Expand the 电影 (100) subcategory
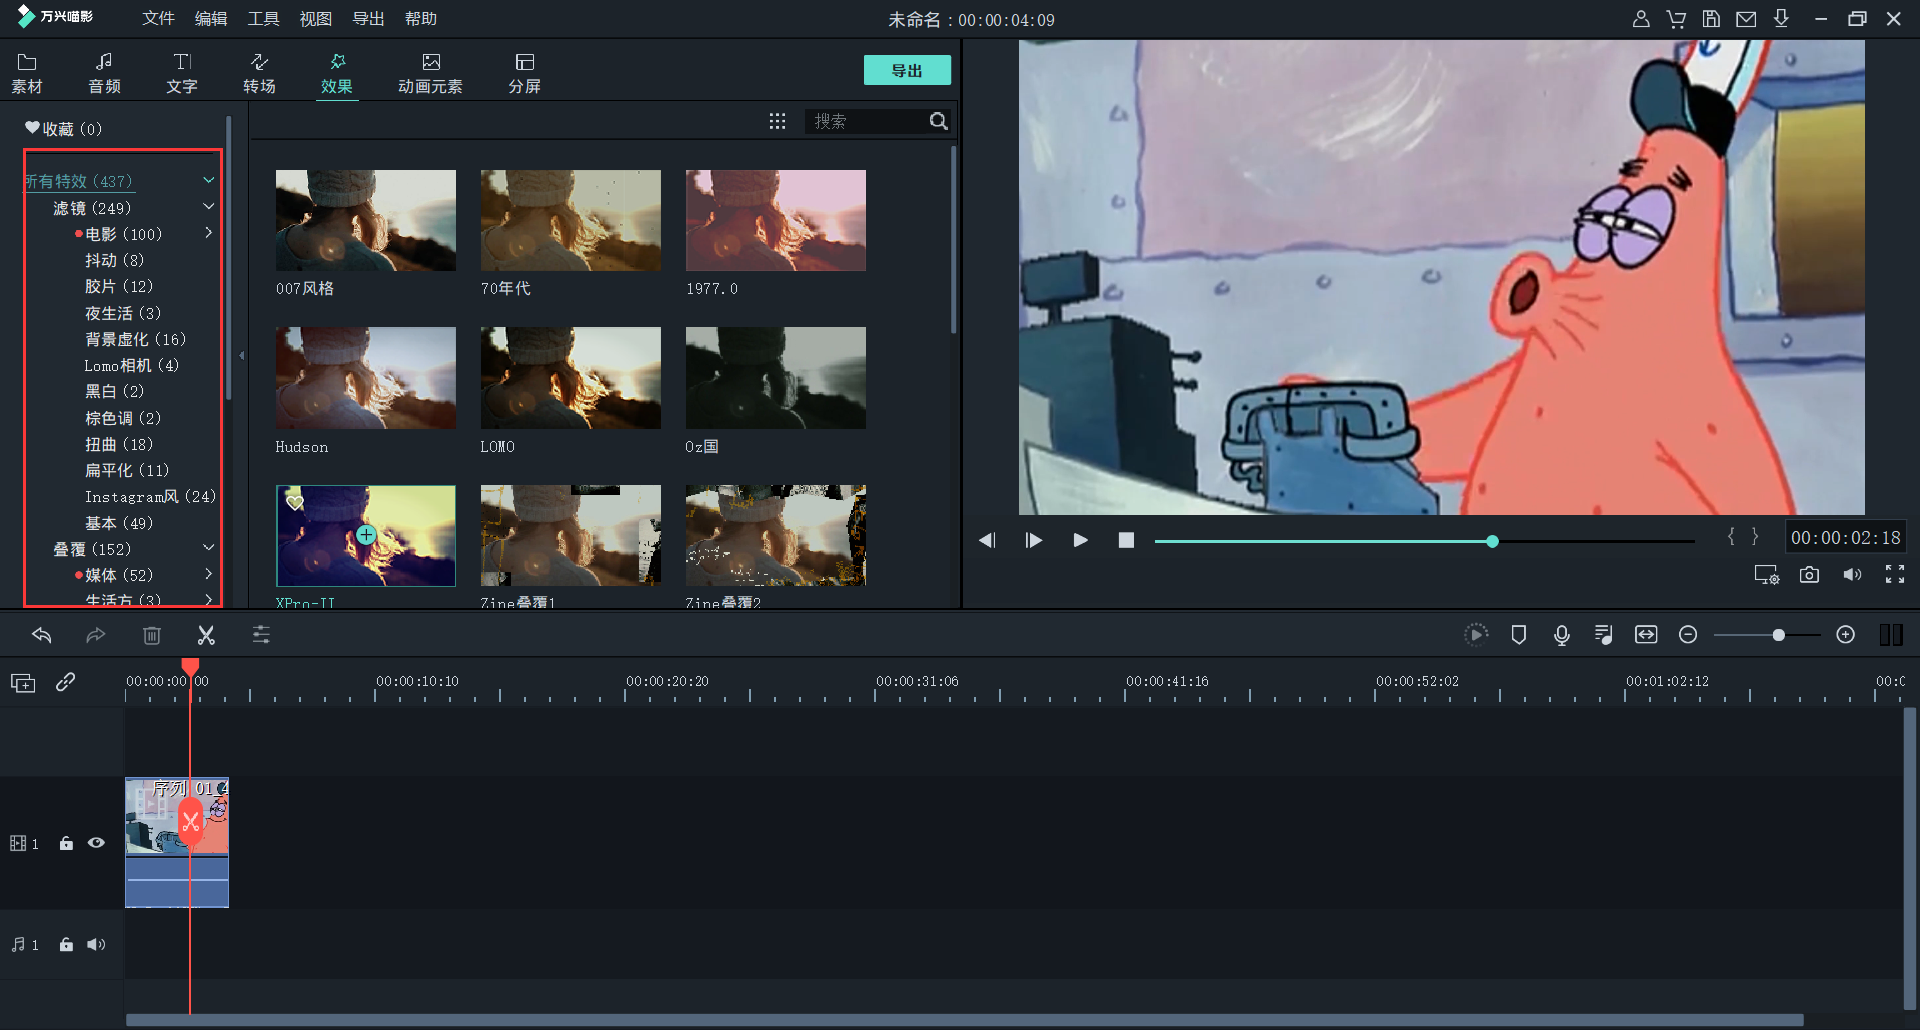 tap(208, 233)
